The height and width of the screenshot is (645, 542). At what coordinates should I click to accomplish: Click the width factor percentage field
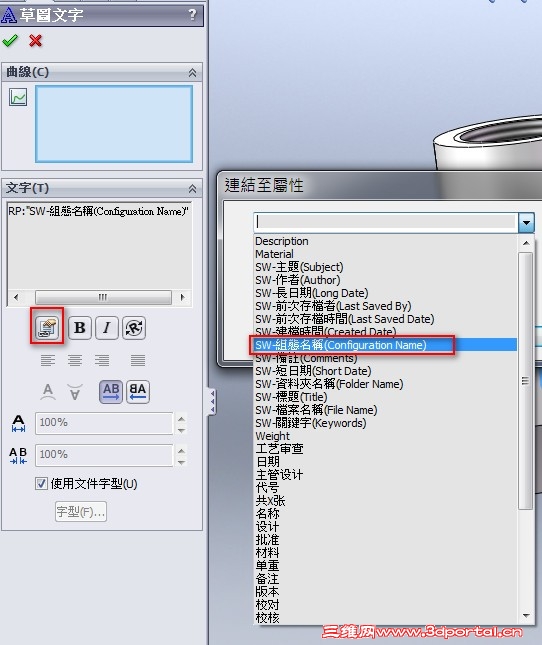pyautogui.click(x=104, y=423)
